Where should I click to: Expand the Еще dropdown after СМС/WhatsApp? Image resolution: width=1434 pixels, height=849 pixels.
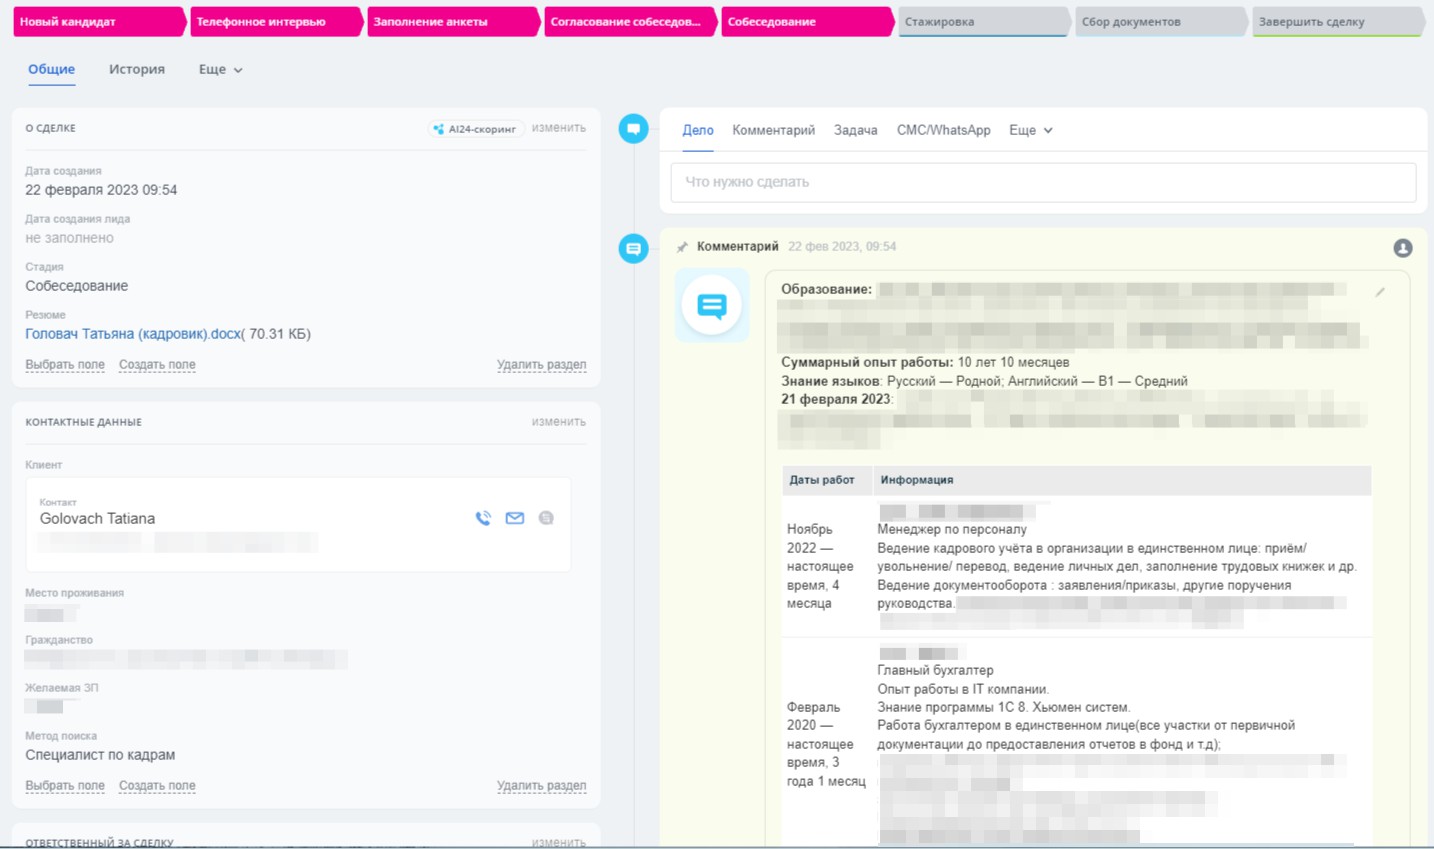(x=1030, y=130)
